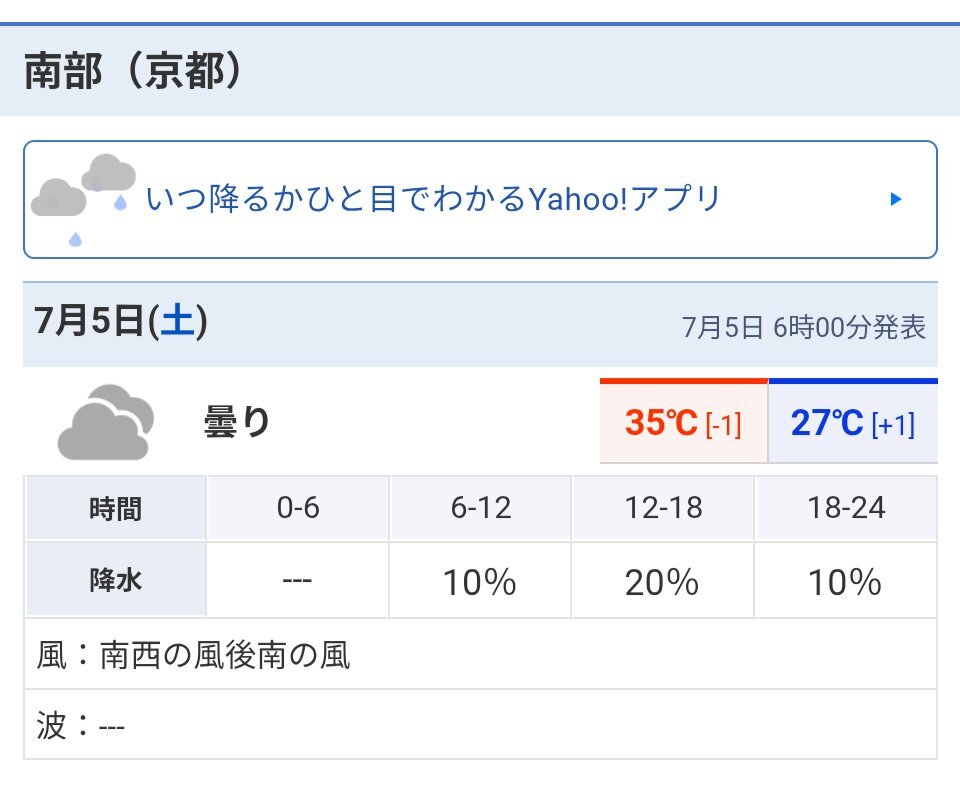Select the 南部(京都) region heading
960x787 pixels.
tap(133, 71)
